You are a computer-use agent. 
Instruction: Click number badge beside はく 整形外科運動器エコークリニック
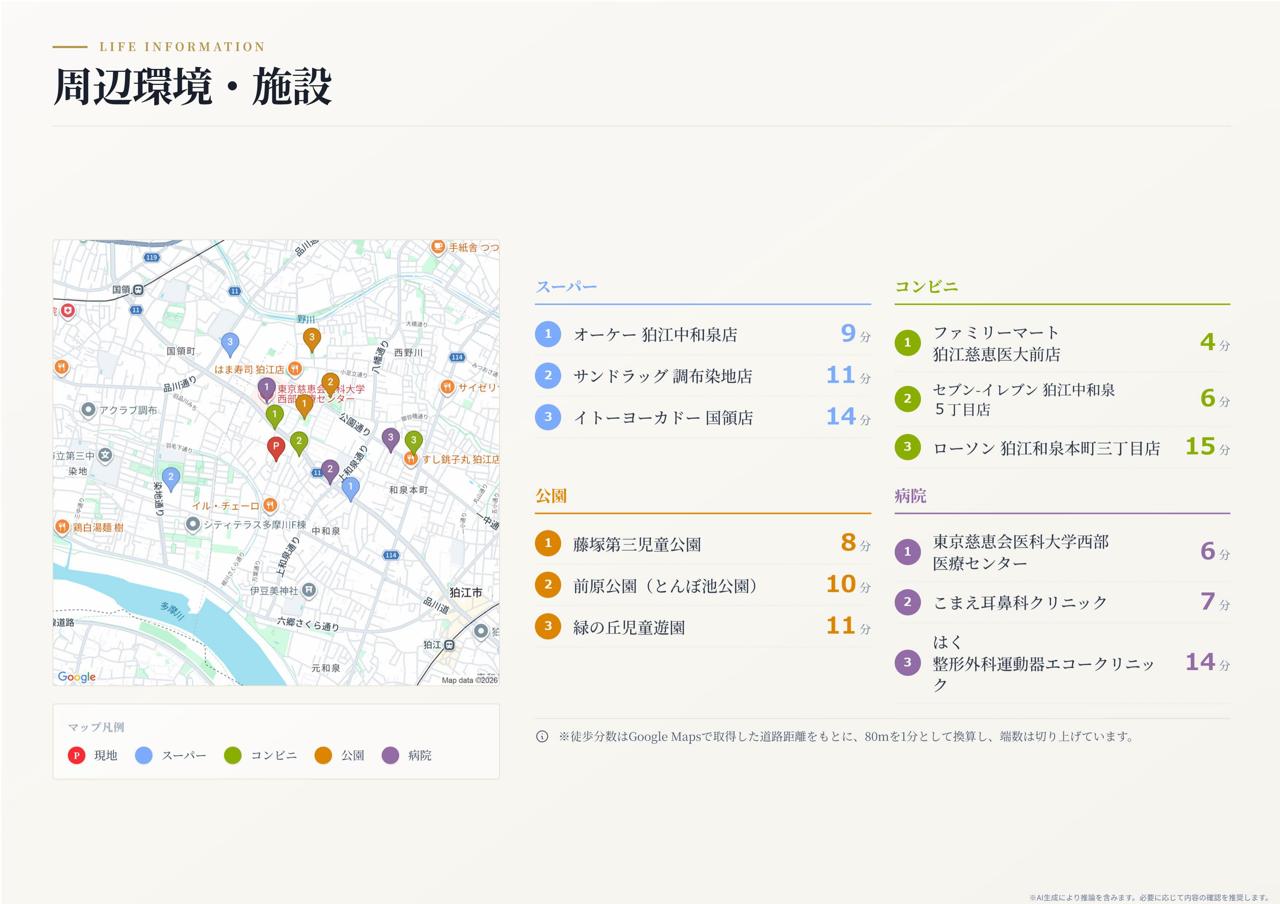point(907,662)
